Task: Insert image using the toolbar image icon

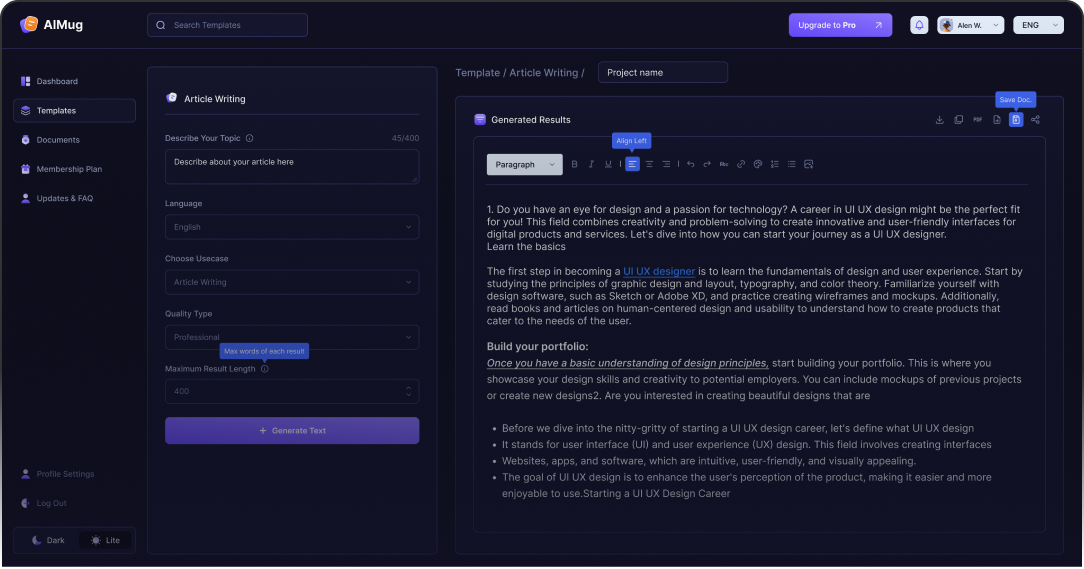Action: coord(809,164)
